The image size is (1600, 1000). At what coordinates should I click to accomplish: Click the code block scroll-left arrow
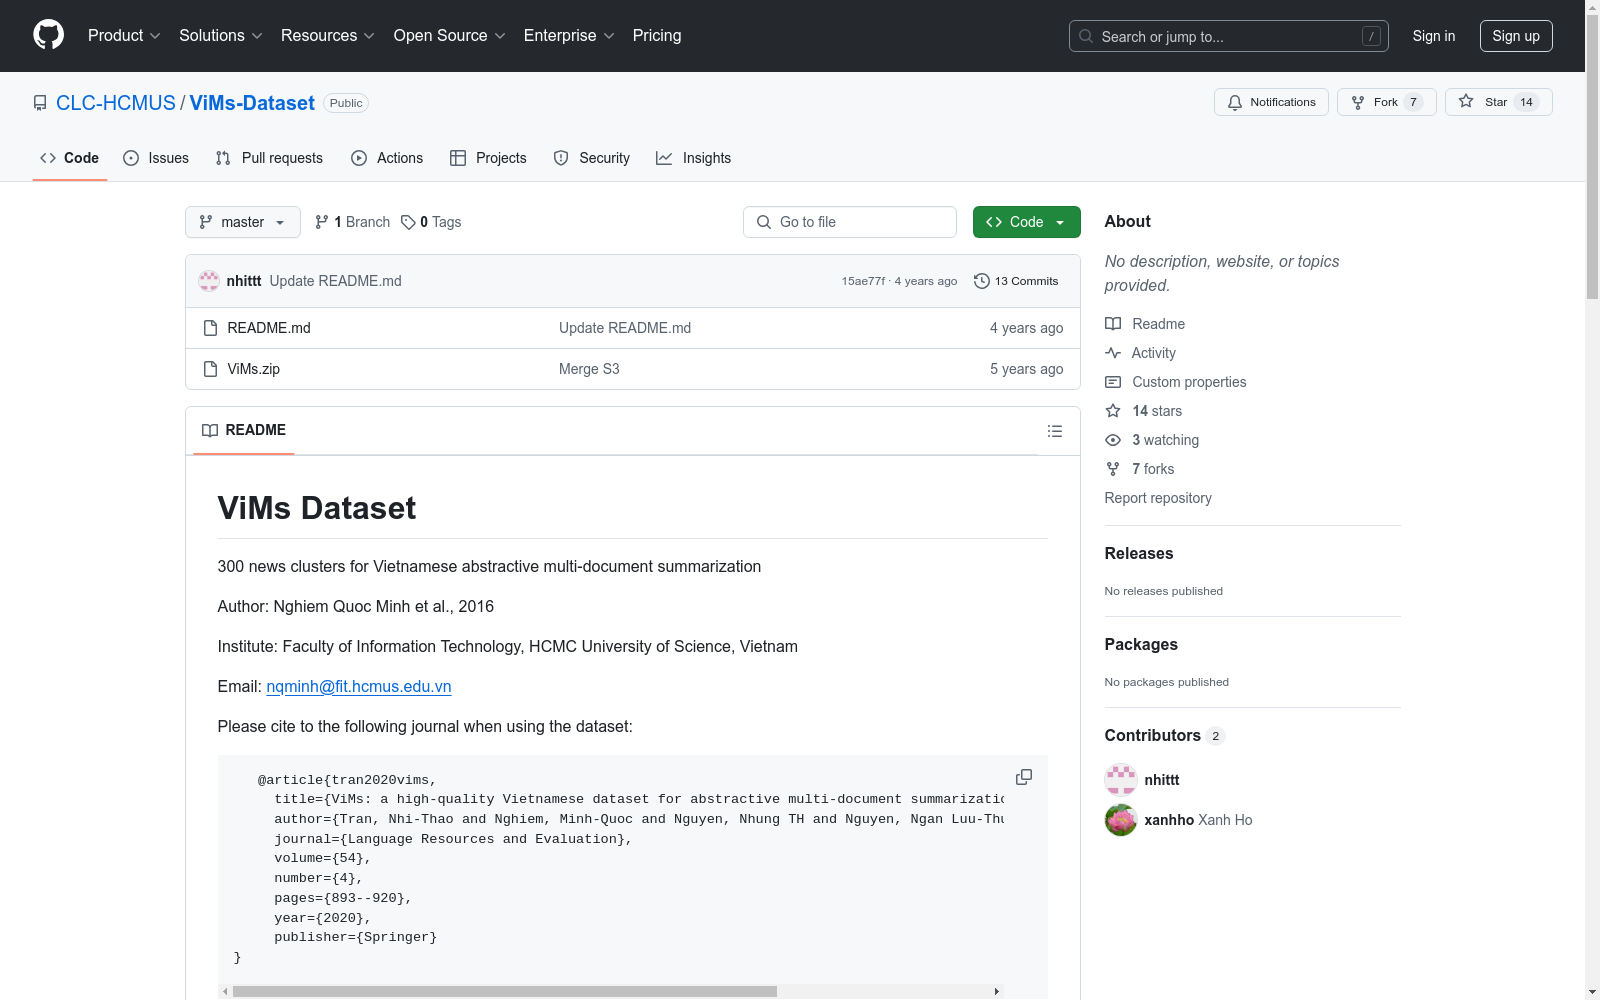pyautogui.click(x=225, y=992)
